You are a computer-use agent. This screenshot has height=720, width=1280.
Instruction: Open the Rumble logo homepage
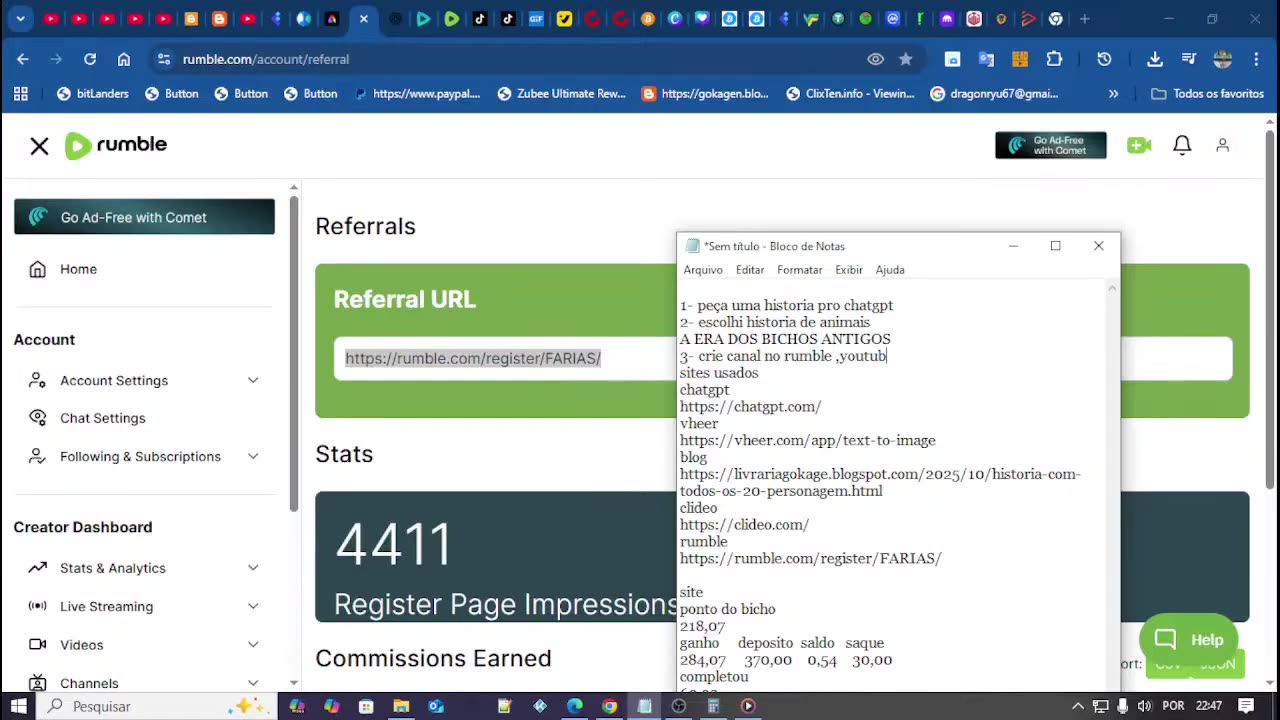click(116, 145)
